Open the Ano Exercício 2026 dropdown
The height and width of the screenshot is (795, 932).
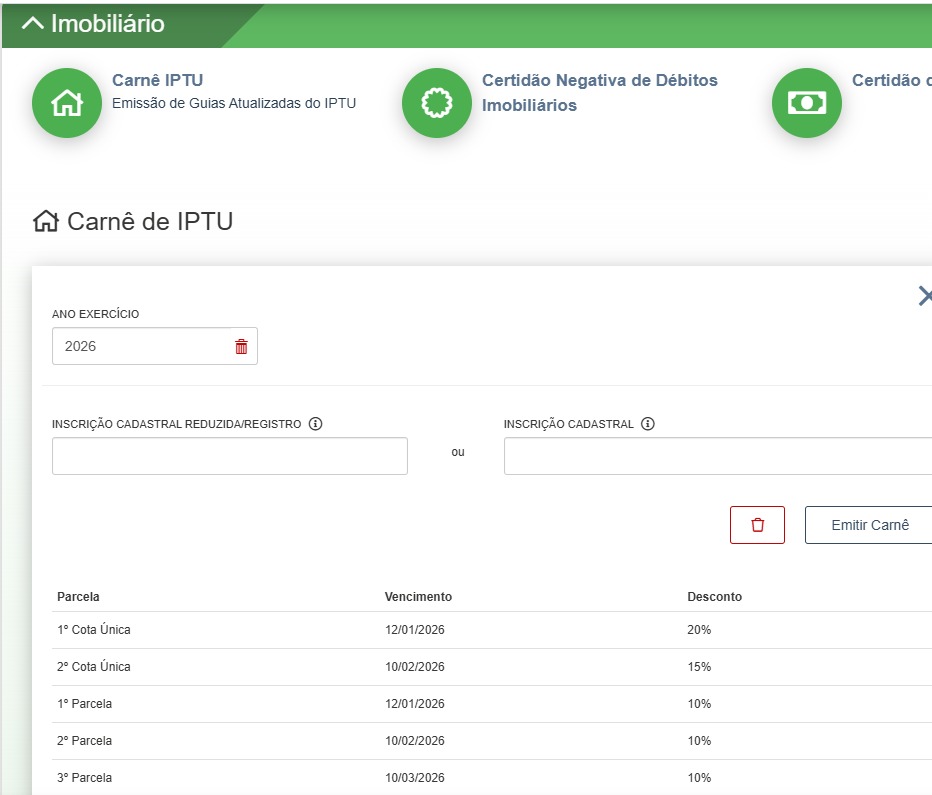pos(140,347)
